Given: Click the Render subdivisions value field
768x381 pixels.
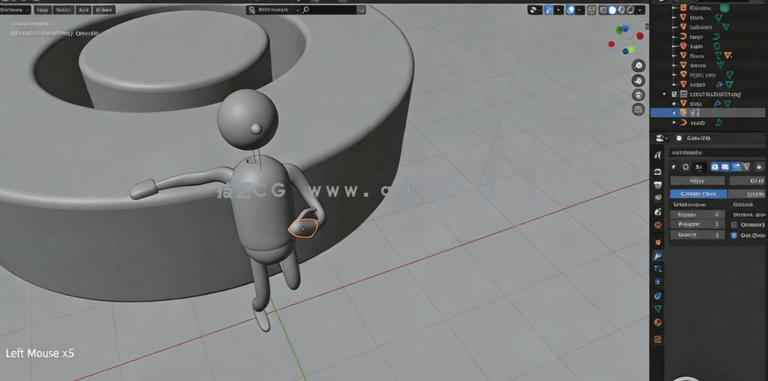Looking at the screenshot, I should click(x=697, y=214).
